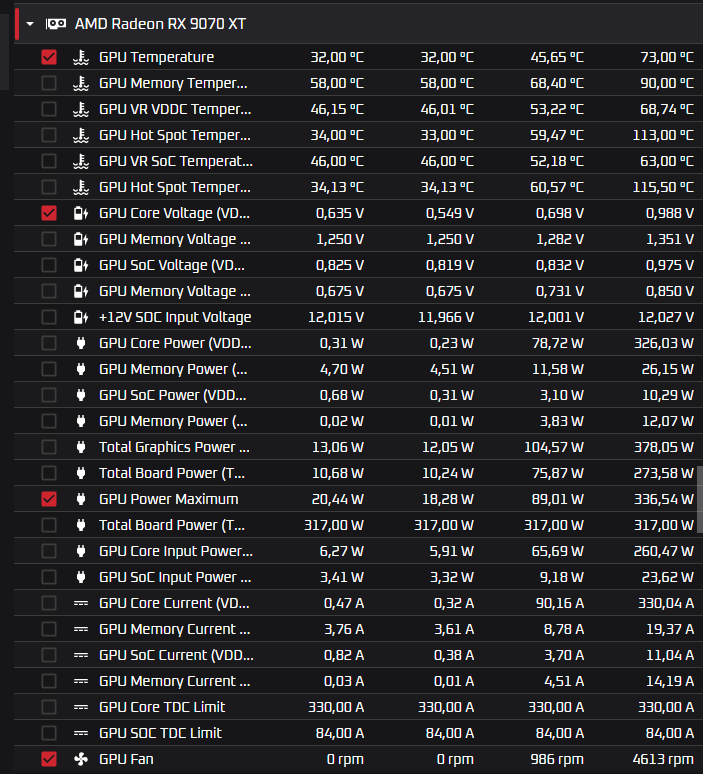Select the GPU Fan row label
This screenshot has width=703, height=774.
[x=126, y=759]
